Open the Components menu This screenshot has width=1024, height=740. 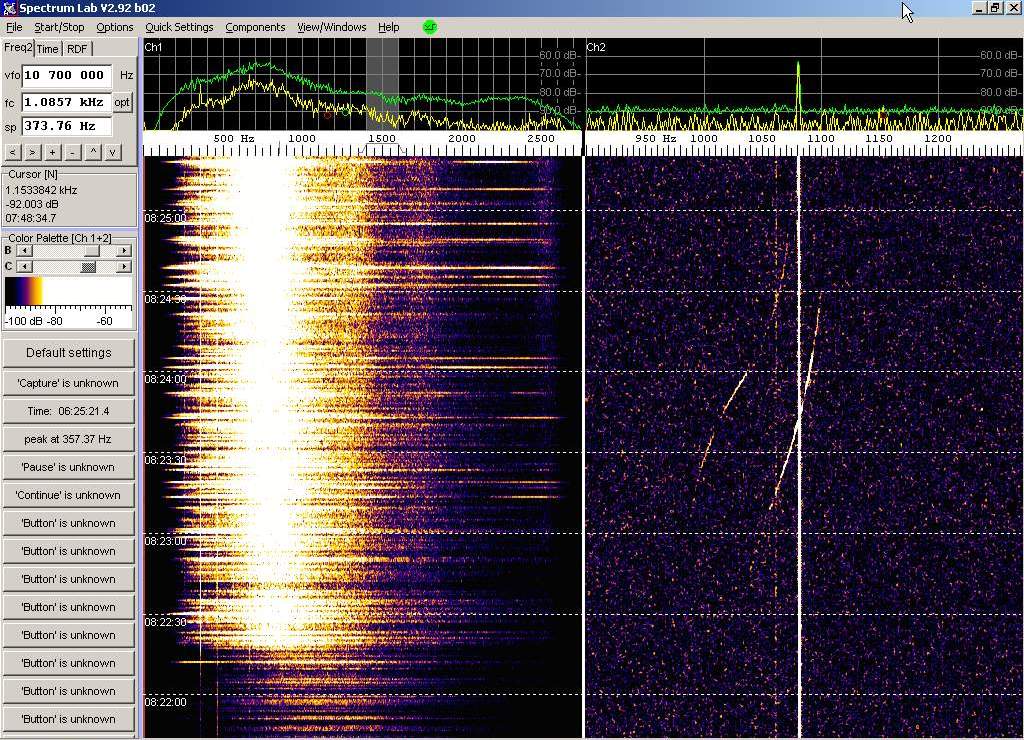[255, 27]
